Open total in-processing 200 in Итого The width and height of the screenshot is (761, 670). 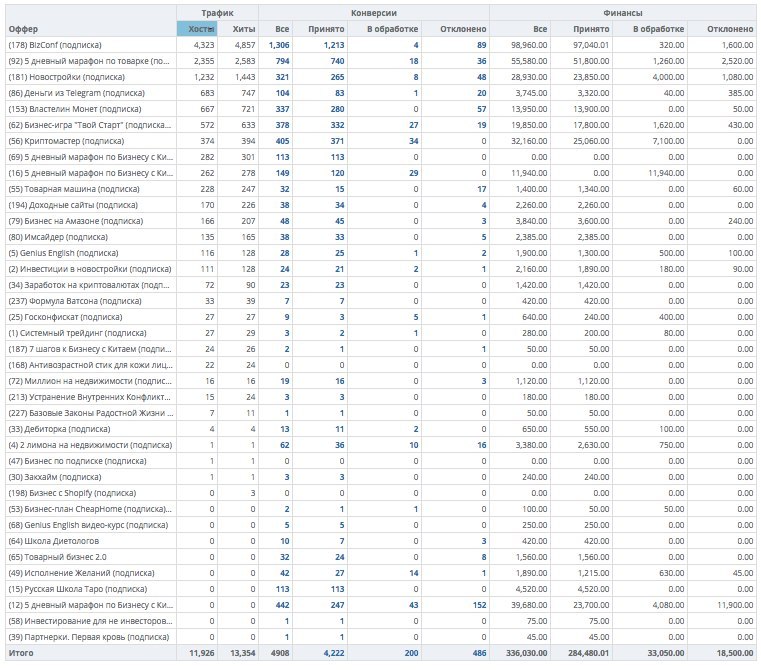coord(412,653)
